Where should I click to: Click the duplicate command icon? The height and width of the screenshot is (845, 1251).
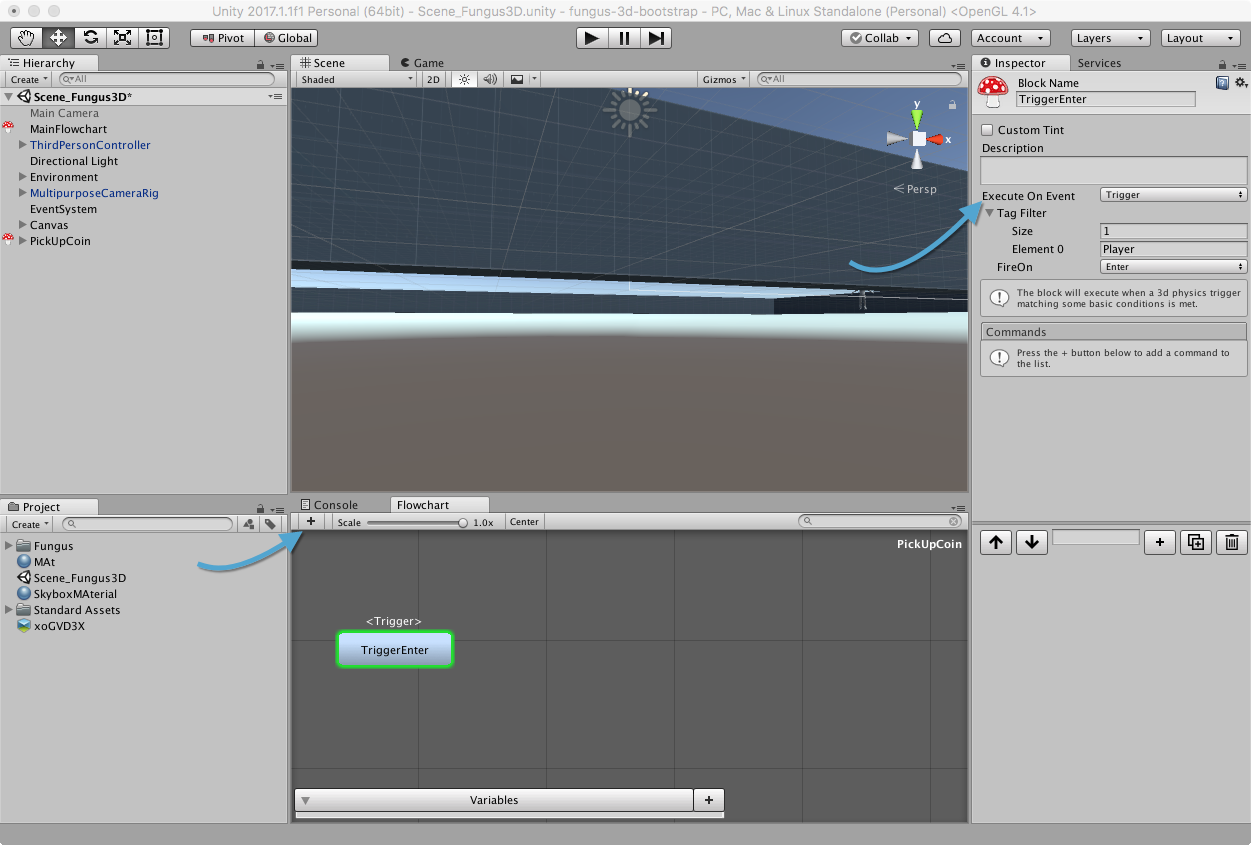click(x=1195, y=542)
